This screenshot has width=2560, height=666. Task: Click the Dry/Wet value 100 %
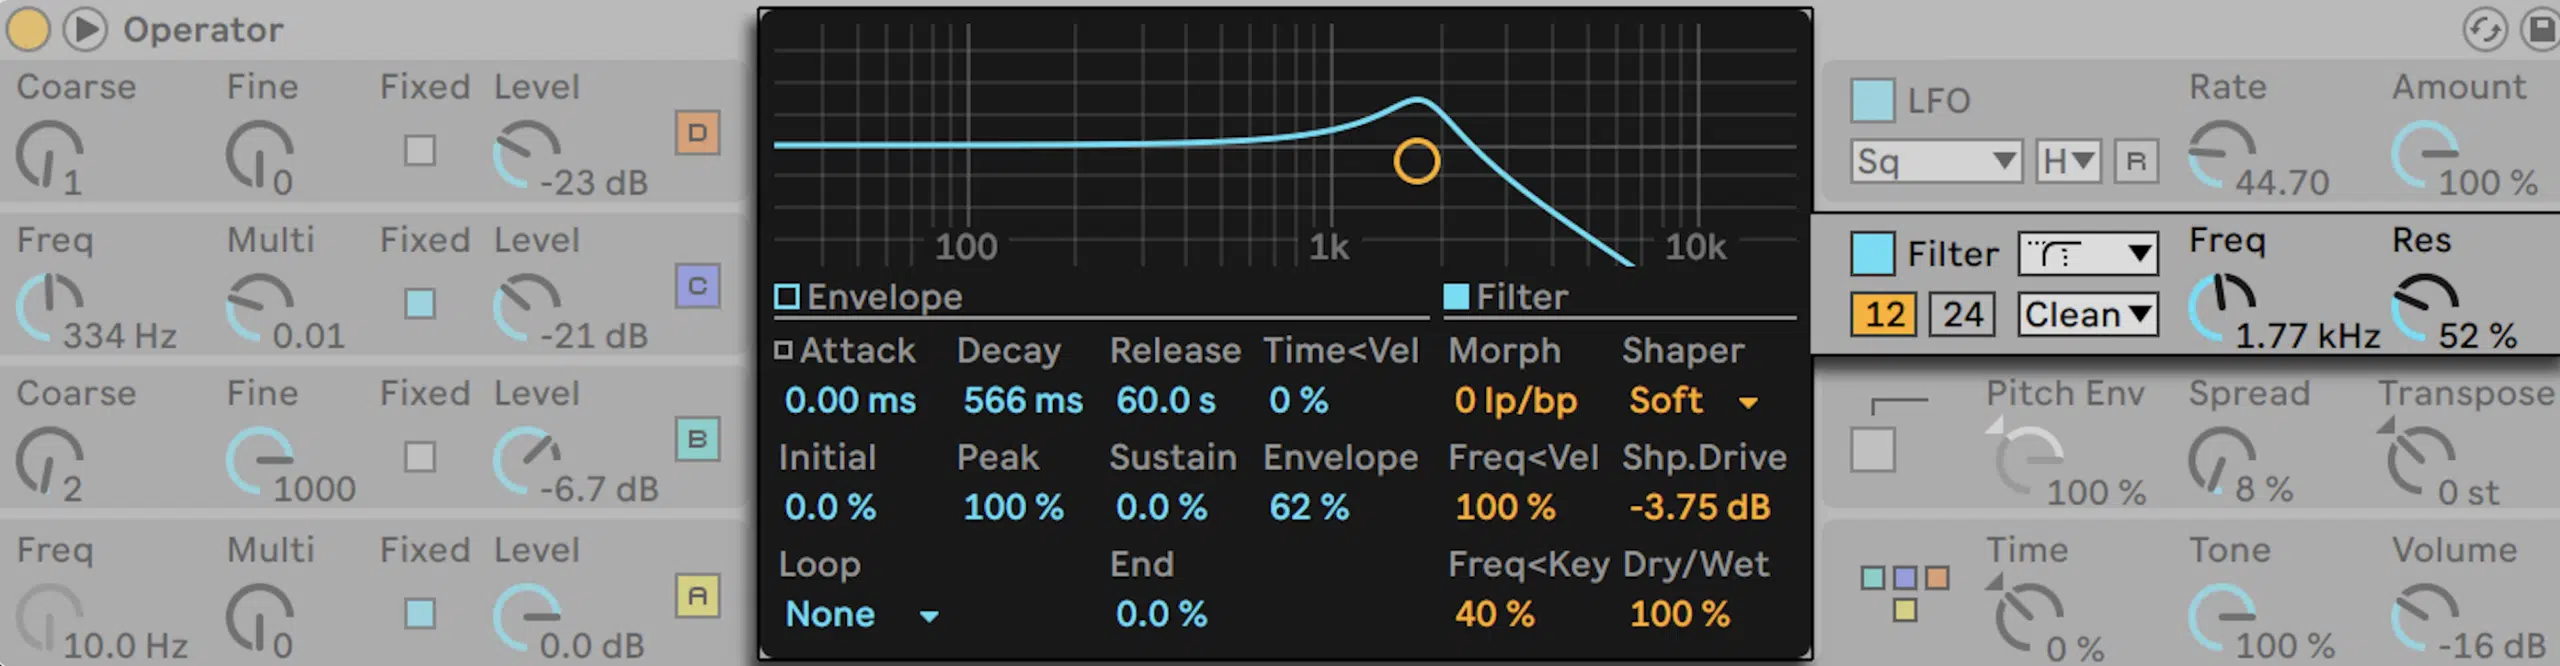point(1679,614)
